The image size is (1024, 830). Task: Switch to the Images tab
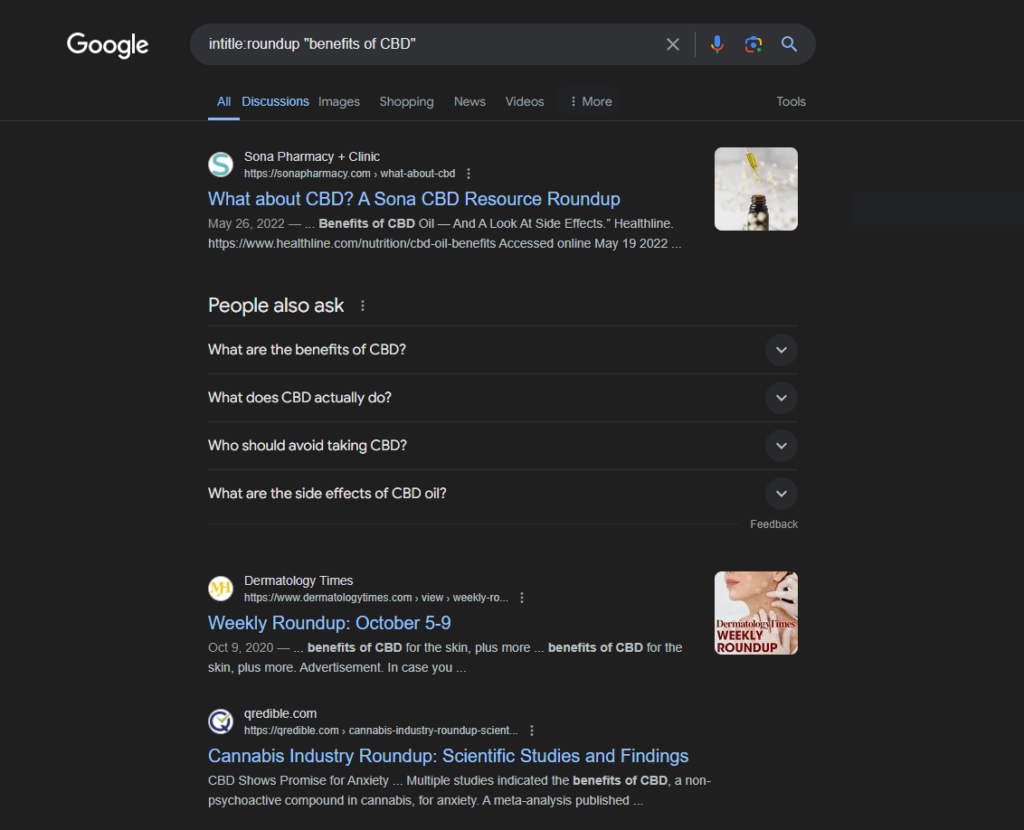point(339,101)
